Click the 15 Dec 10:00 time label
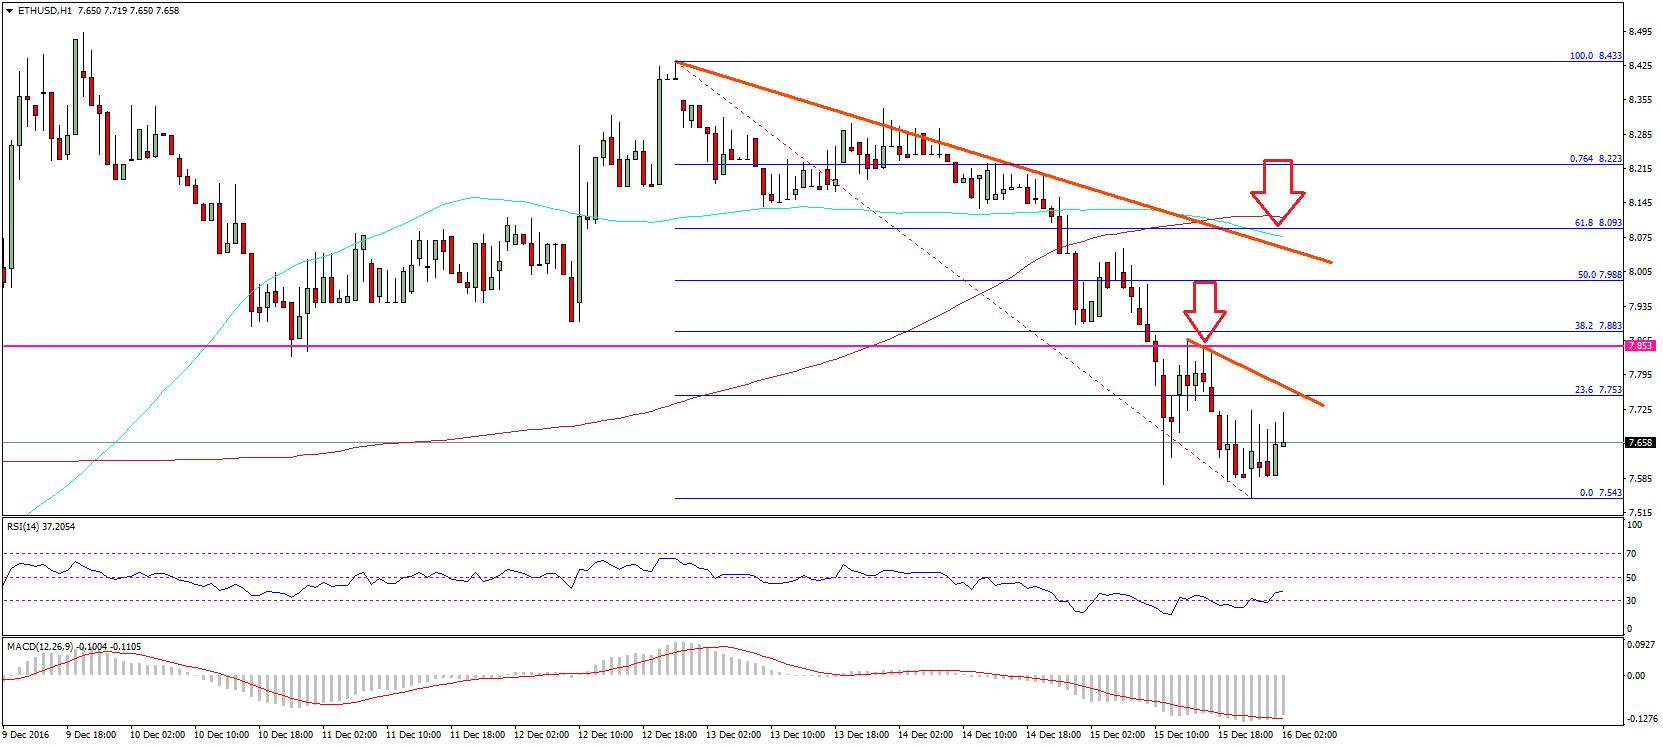1663x746 pixels. click(x=1182, y=735)
